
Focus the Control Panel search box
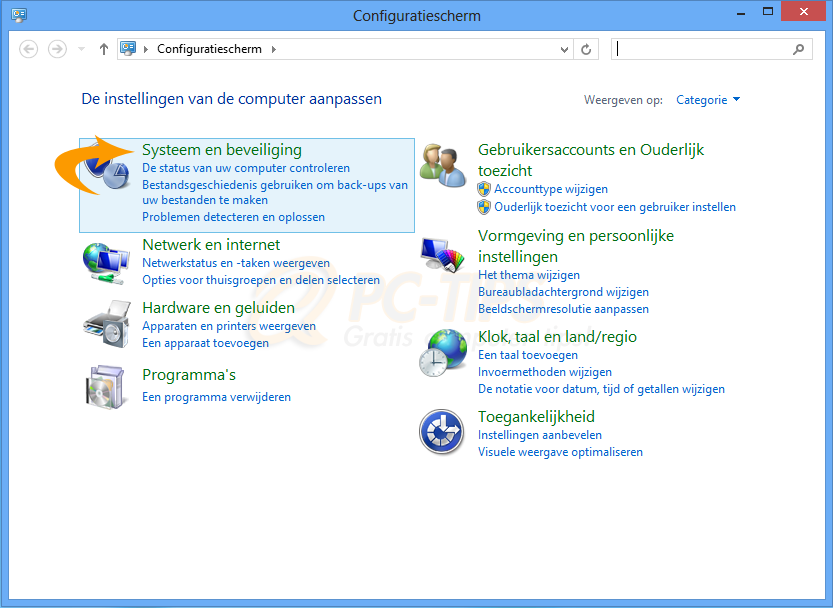[711, 49]
